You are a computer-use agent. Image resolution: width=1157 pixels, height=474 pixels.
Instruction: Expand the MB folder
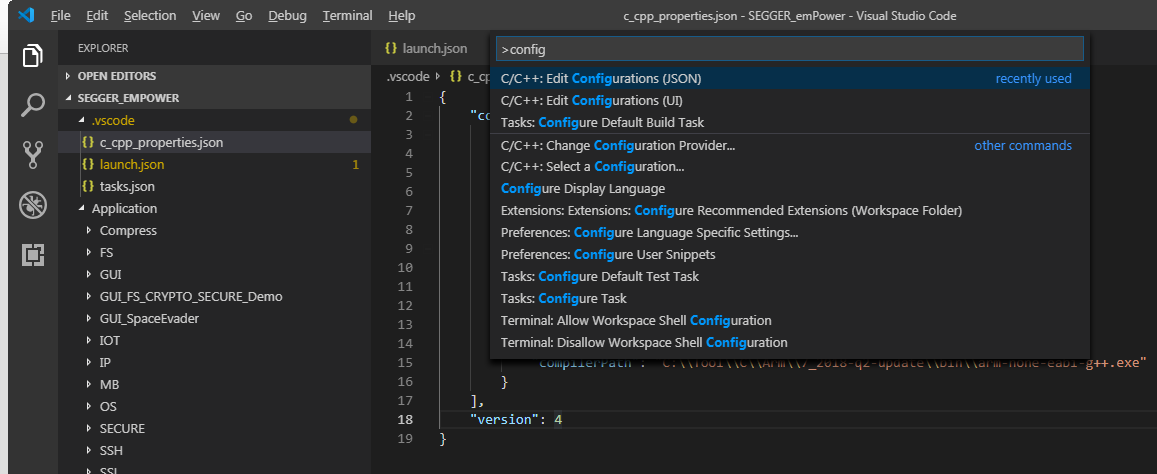[x=214, y=385]
